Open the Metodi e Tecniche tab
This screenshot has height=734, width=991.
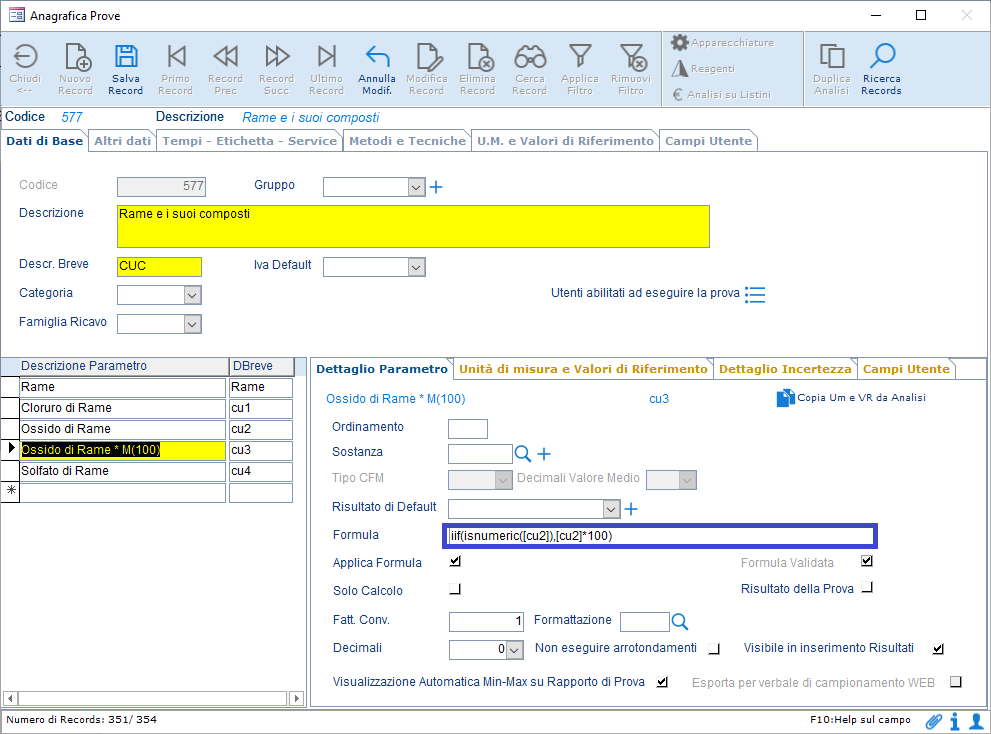click(x=408, y=141)
